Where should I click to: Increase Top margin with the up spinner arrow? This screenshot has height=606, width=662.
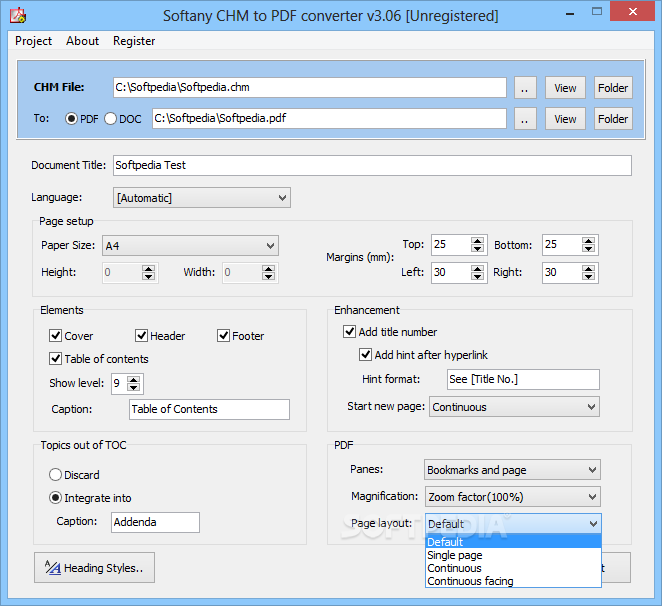tap(477, 241)
